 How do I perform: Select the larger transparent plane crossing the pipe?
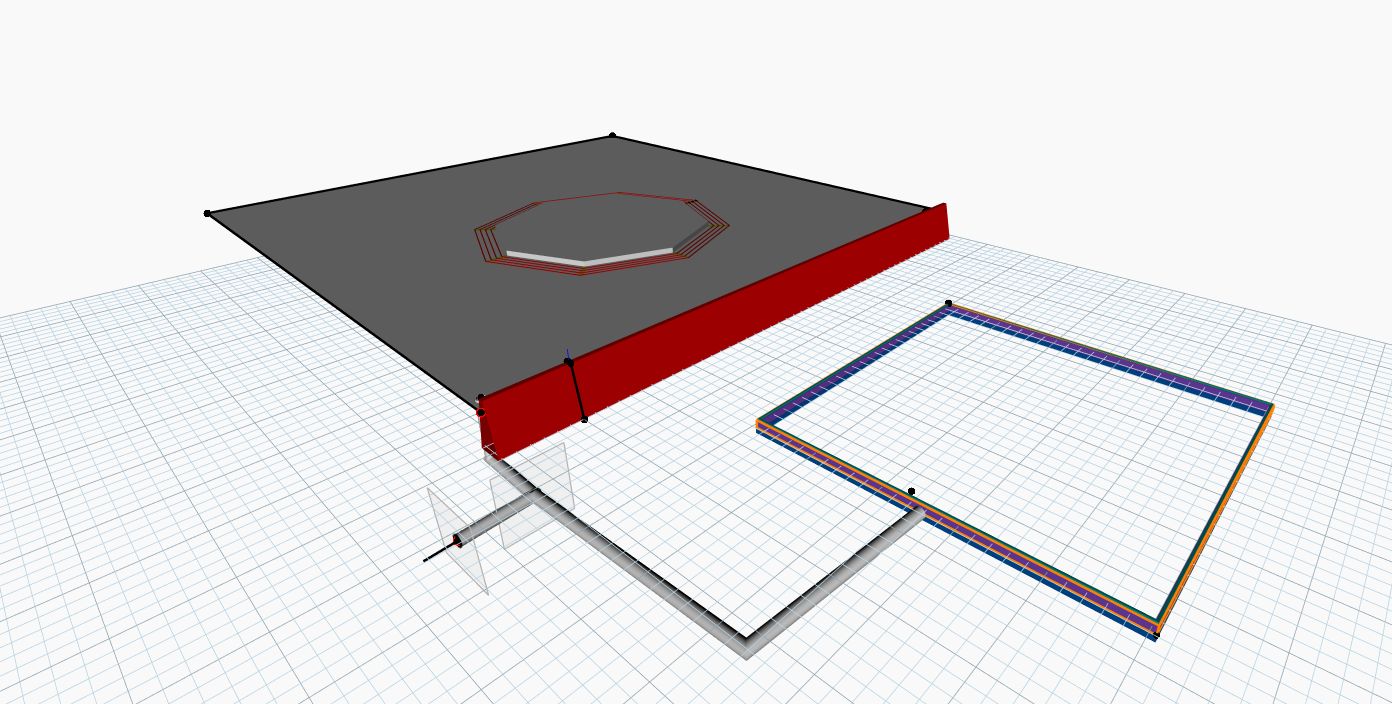pos(533,495)
